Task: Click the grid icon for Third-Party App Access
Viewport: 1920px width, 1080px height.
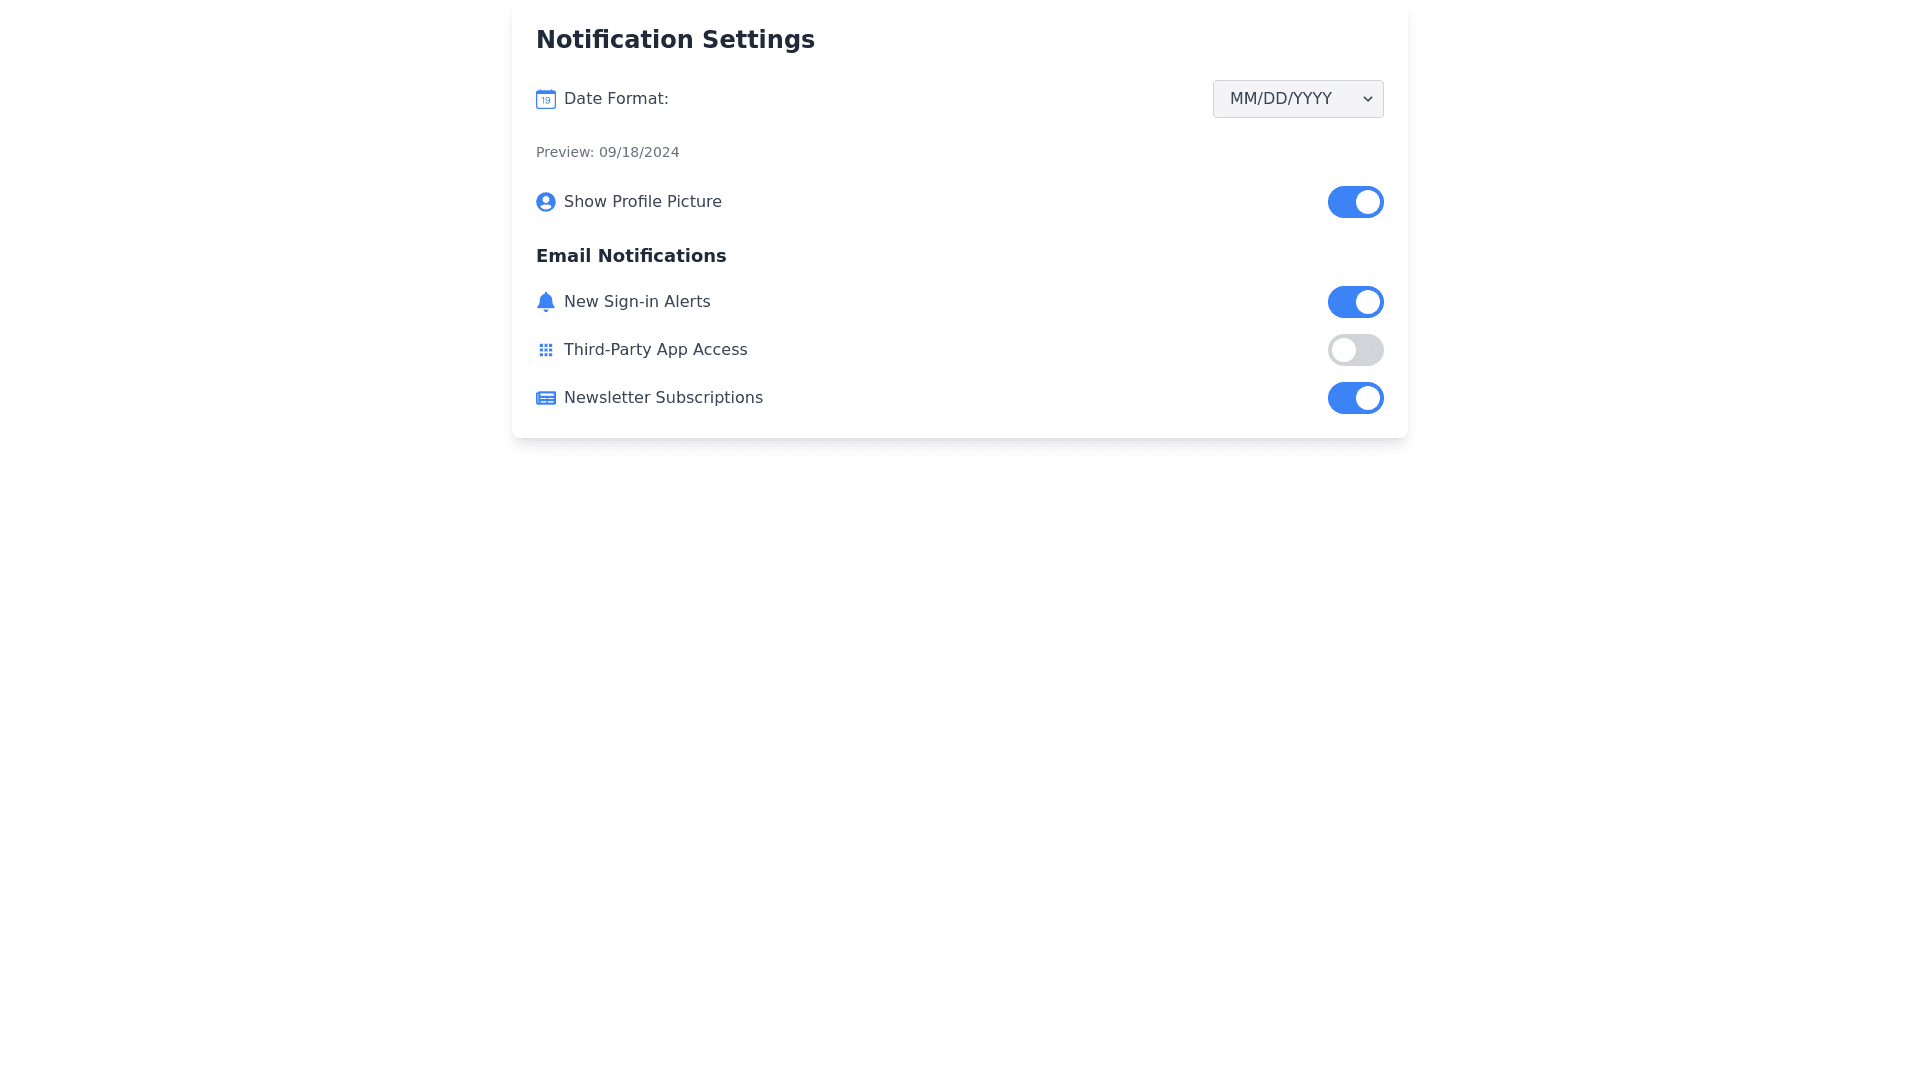Action: (546, 350)
